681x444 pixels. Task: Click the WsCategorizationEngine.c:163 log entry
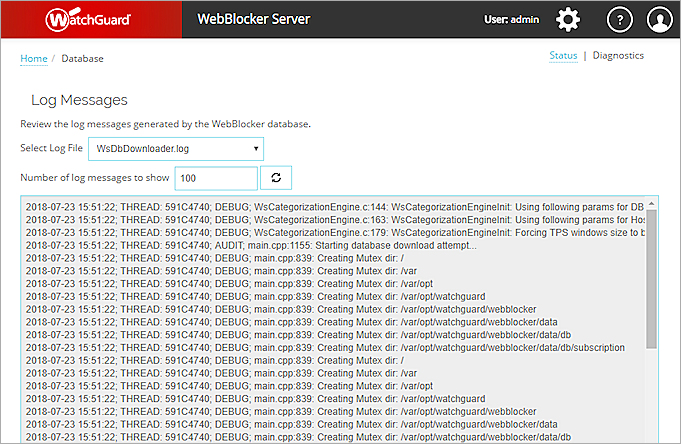[330, 219]
